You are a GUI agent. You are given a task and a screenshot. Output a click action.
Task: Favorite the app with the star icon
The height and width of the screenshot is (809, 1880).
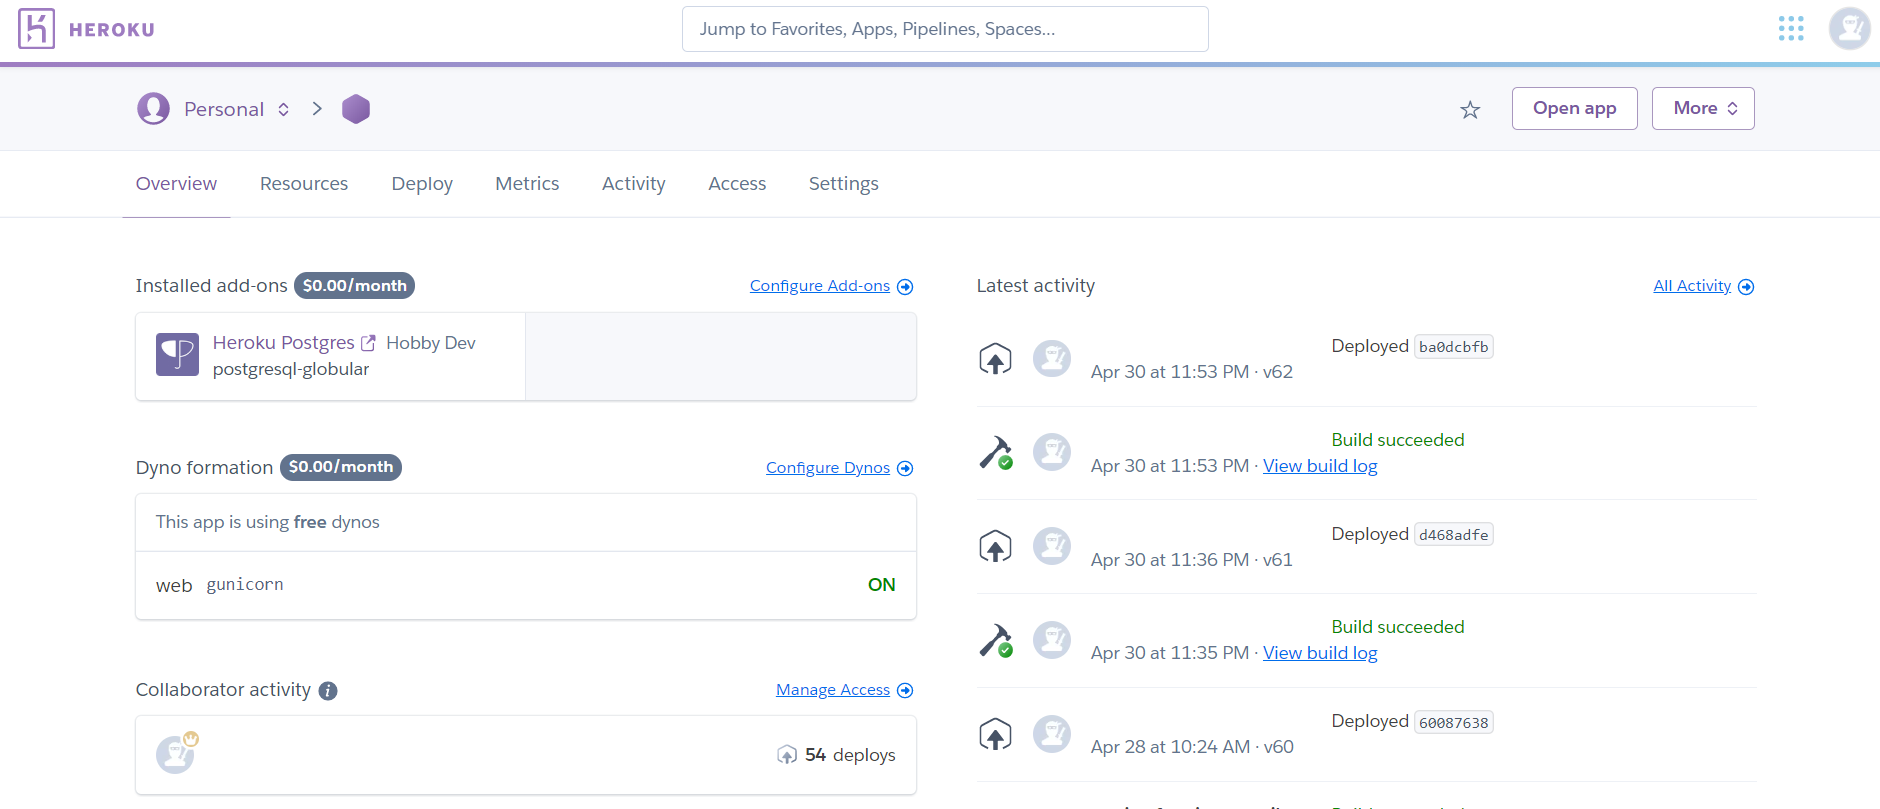(1470, 110)
